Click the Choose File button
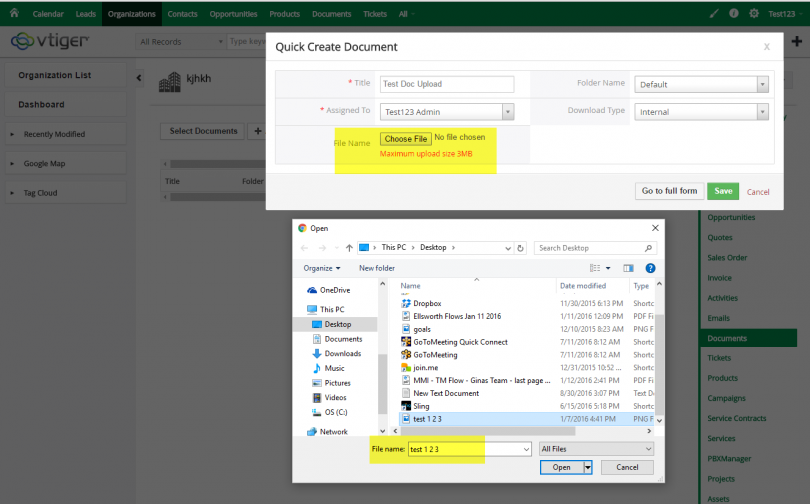The height and width of the screenshot is (504, 810). pyautogui.click(x=406, y=138)
